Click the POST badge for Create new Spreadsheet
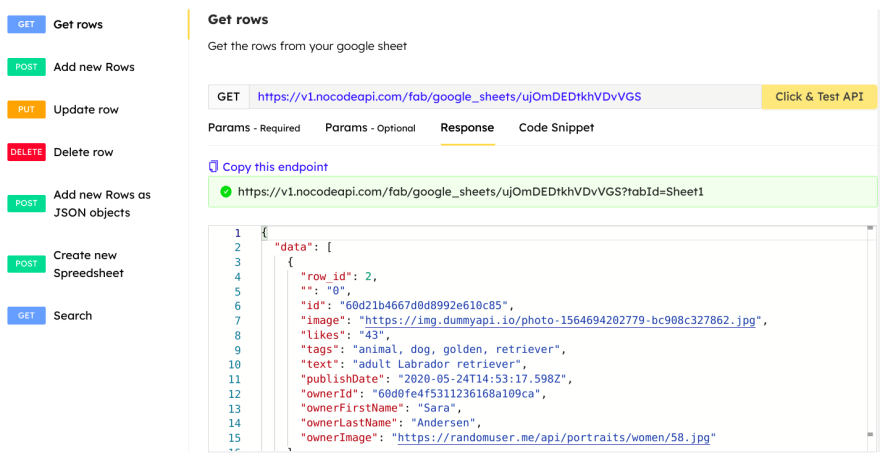This screenshot has width=880, height=464. 26,264
